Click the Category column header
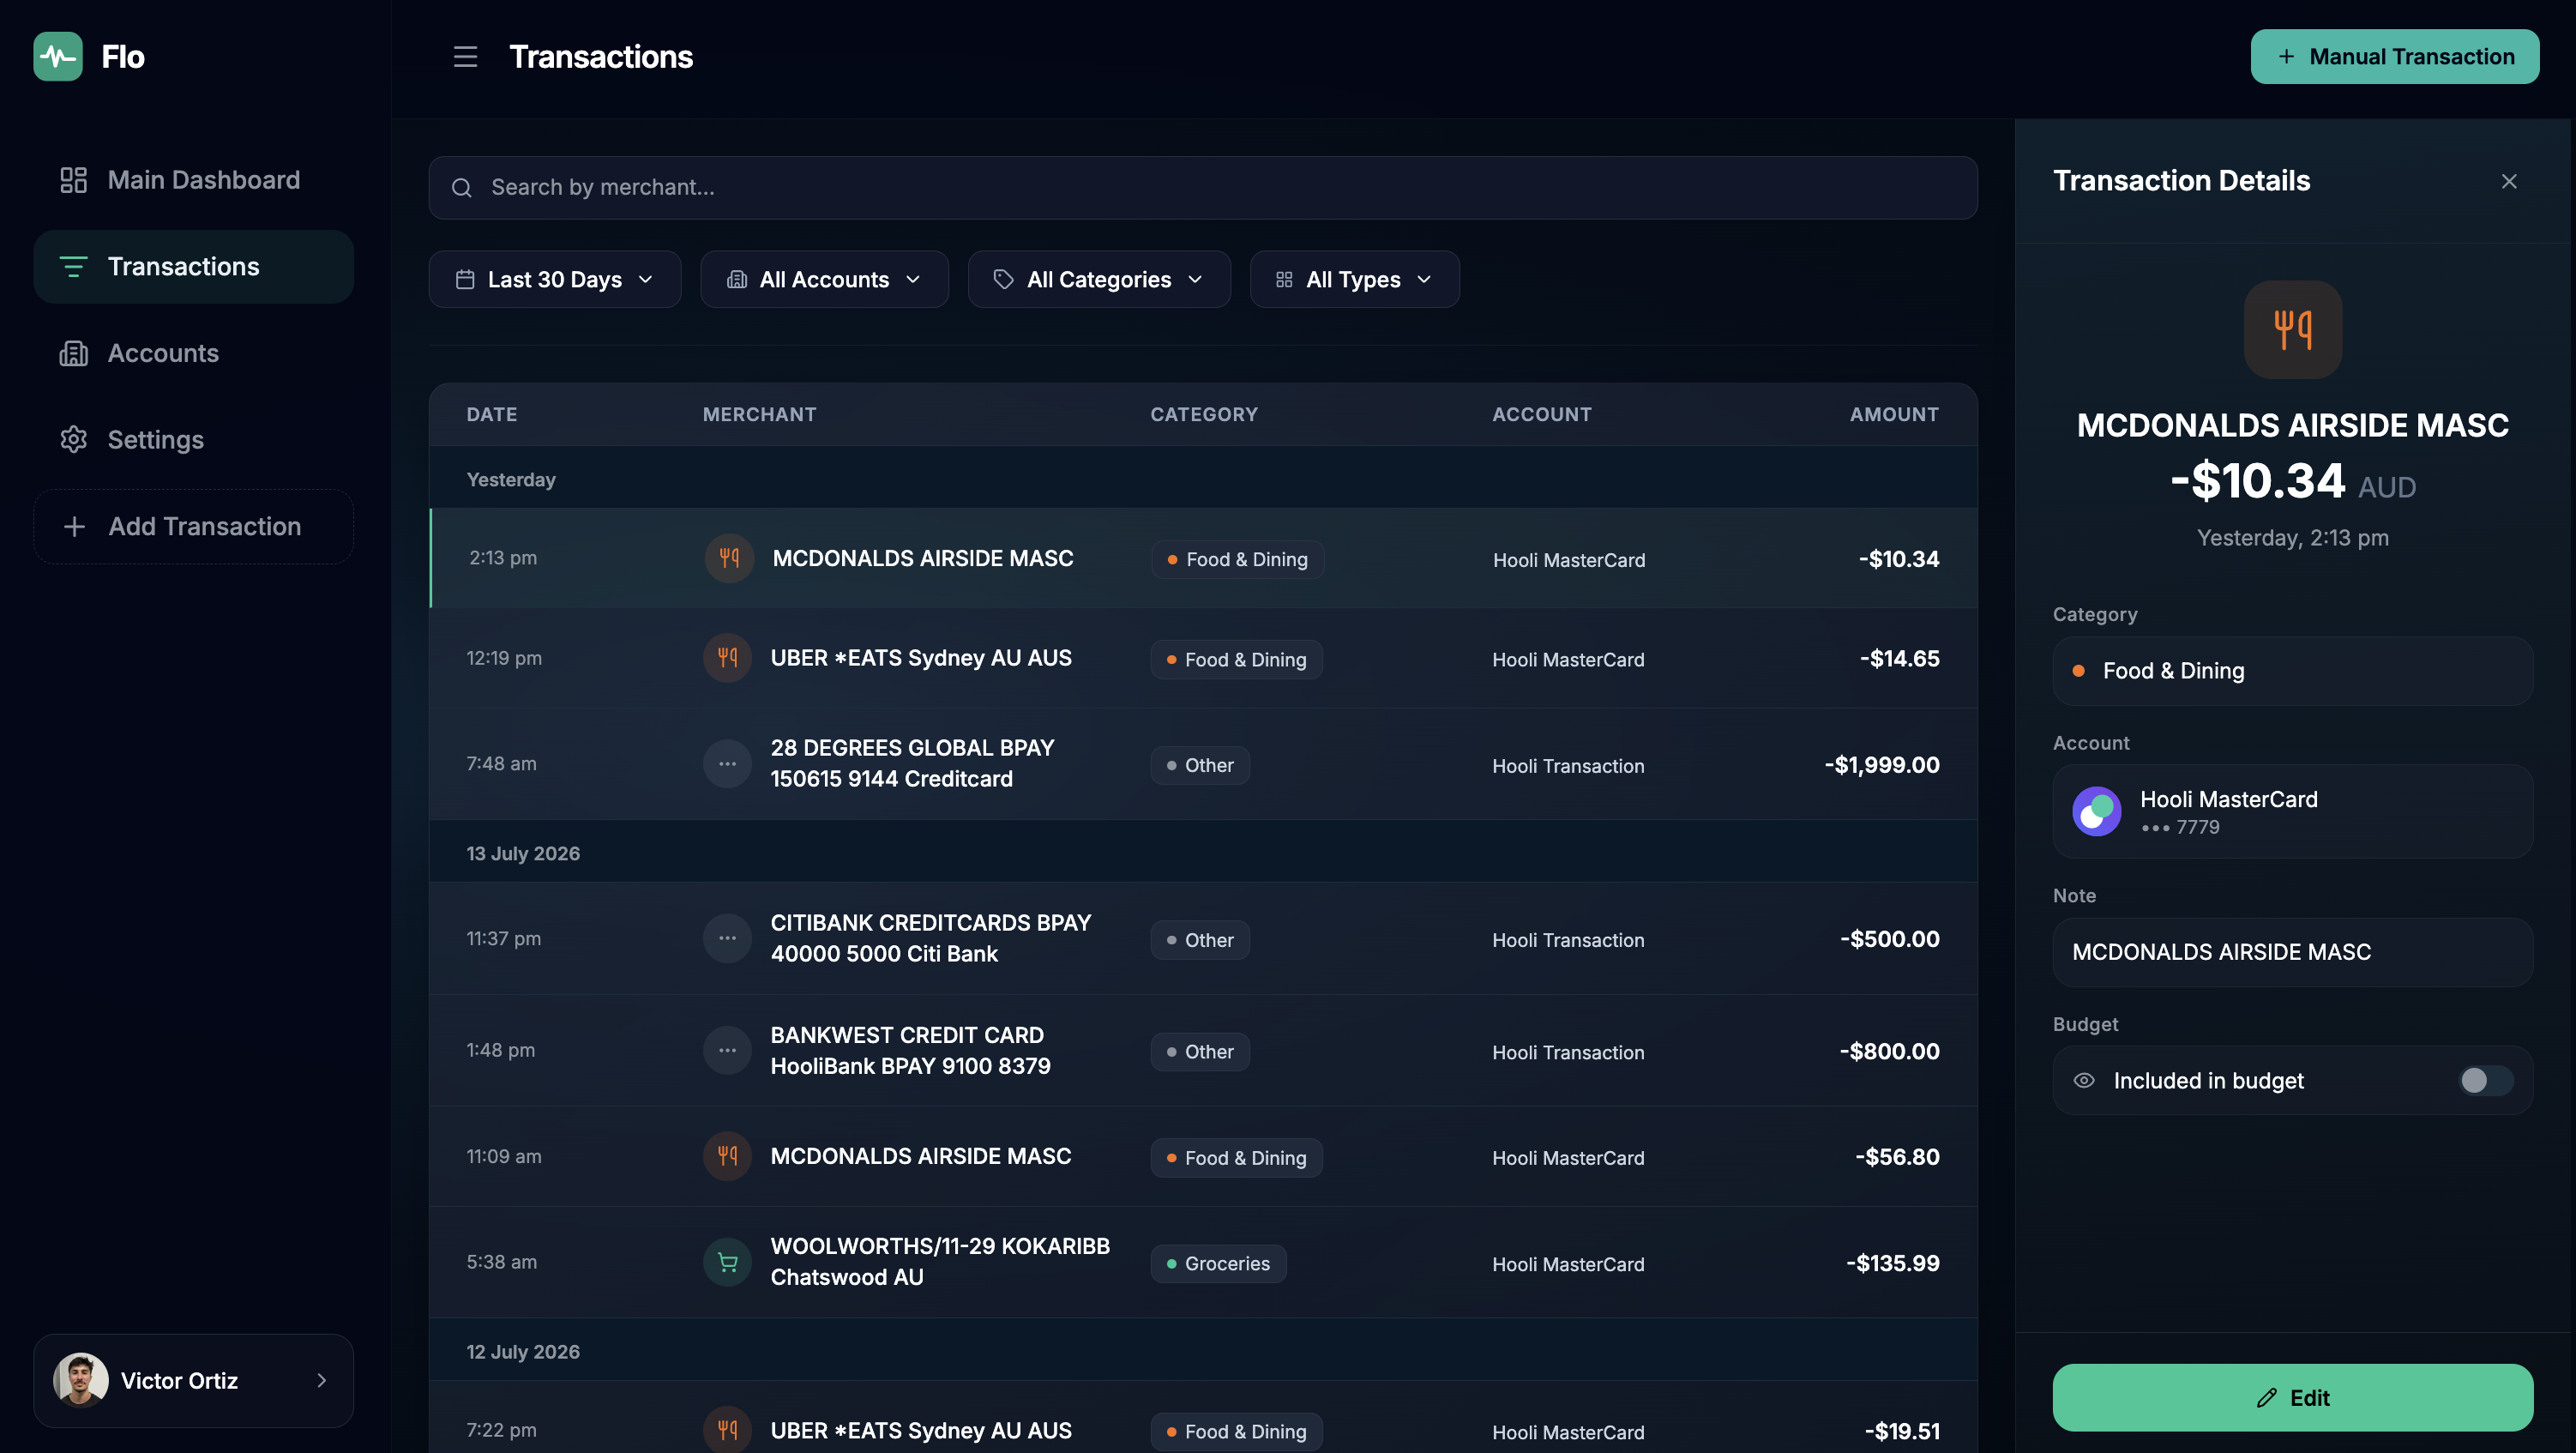Screen dimensions: 2576x1453 [x=1203, y=415]
